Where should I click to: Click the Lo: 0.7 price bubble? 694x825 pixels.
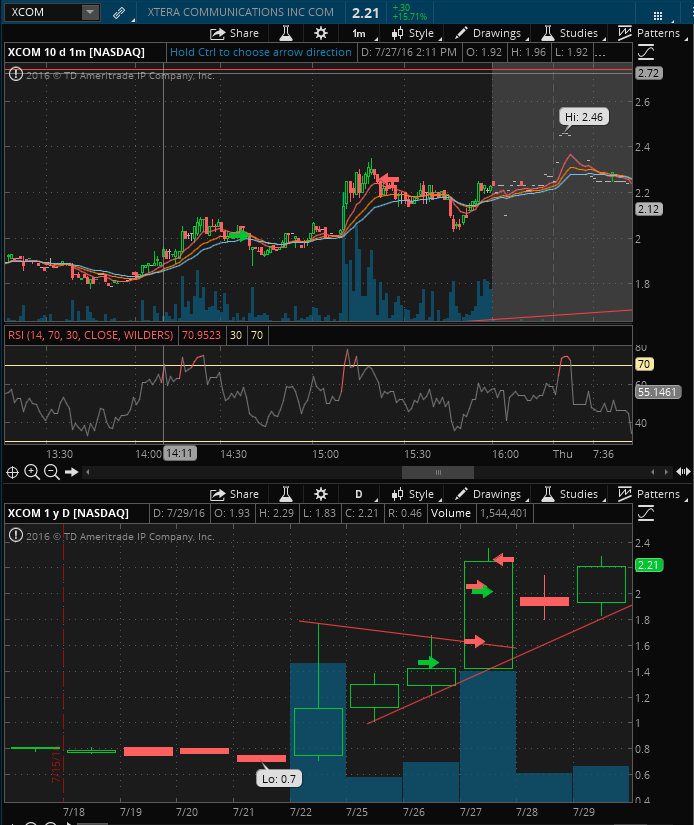pyautogui.click(x=279, y=779)
